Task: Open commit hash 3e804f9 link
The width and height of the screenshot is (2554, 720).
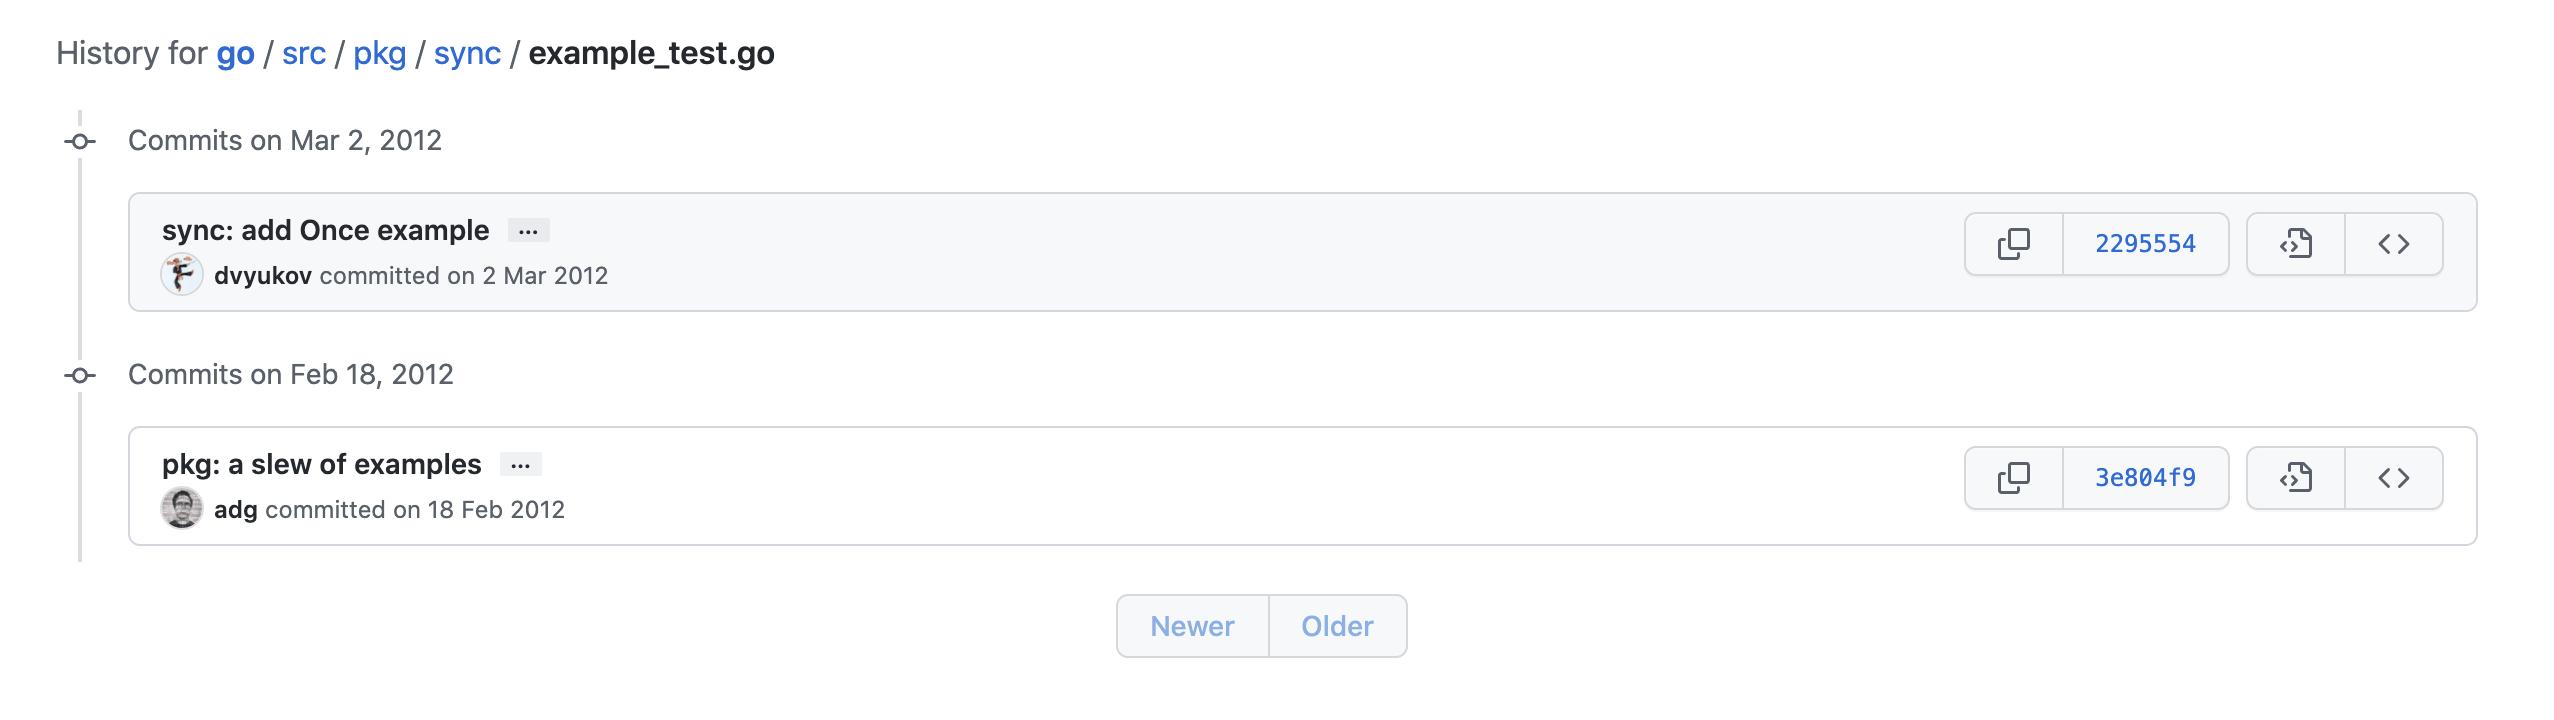Action: point(2145,478)
